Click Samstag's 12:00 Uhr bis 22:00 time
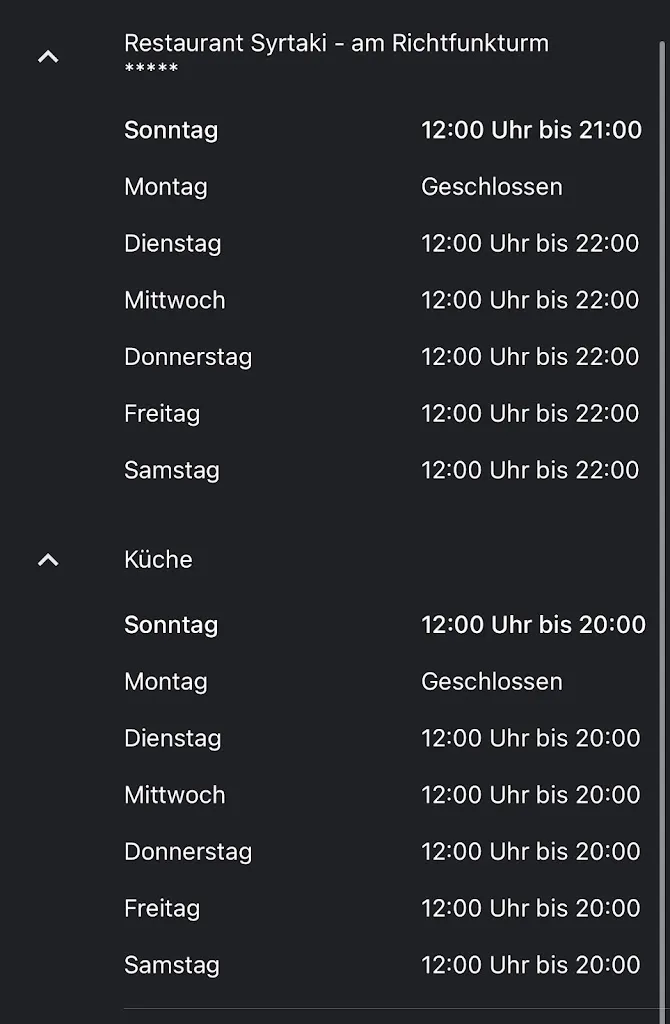670x1024 pixels. 530,470
